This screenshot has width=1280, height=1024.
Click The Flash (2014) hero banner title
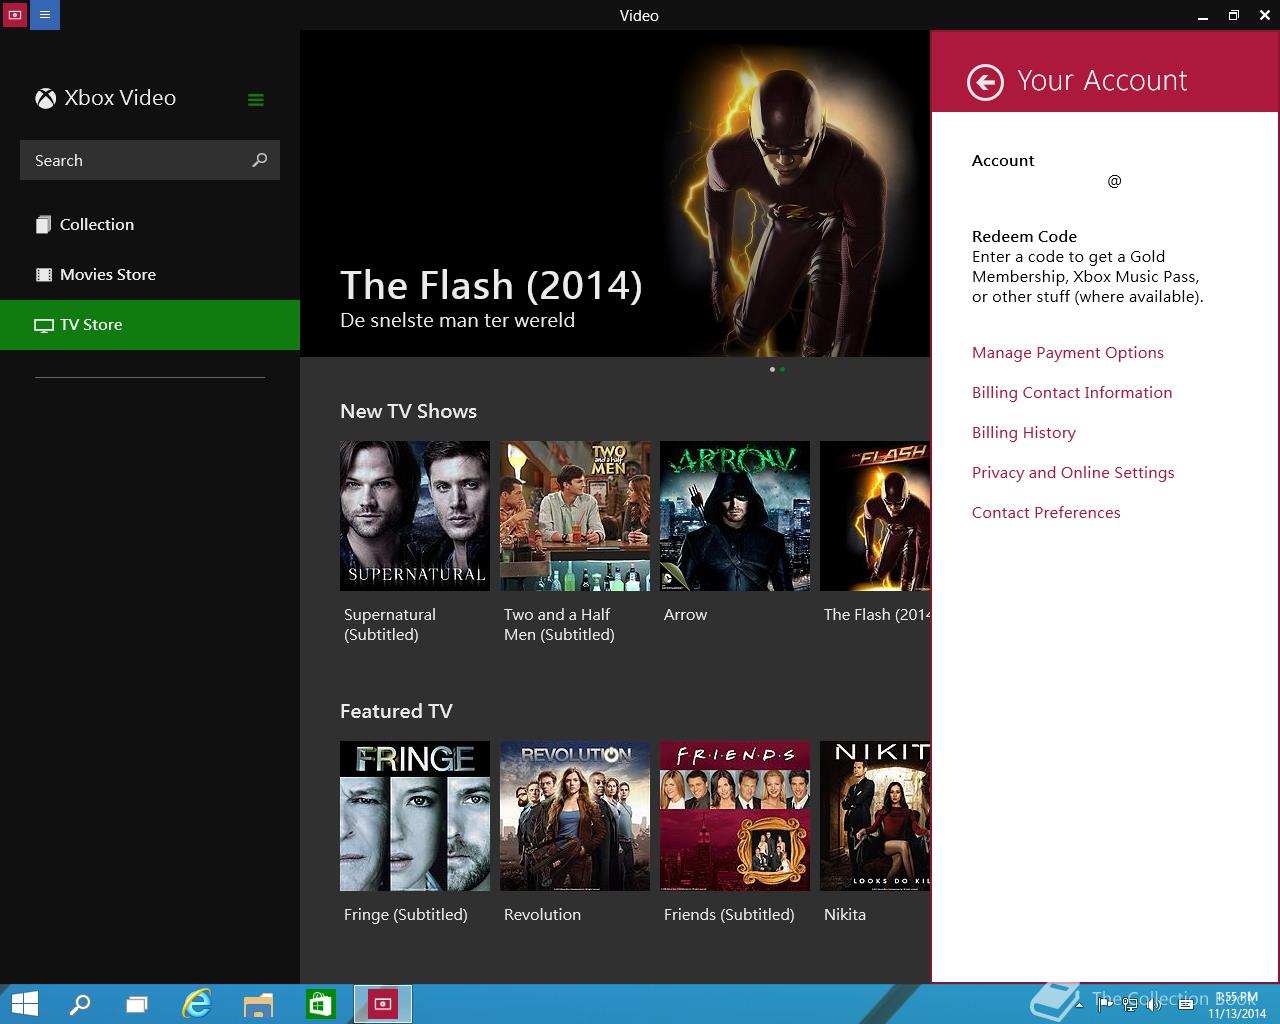[x=491, y=286]
